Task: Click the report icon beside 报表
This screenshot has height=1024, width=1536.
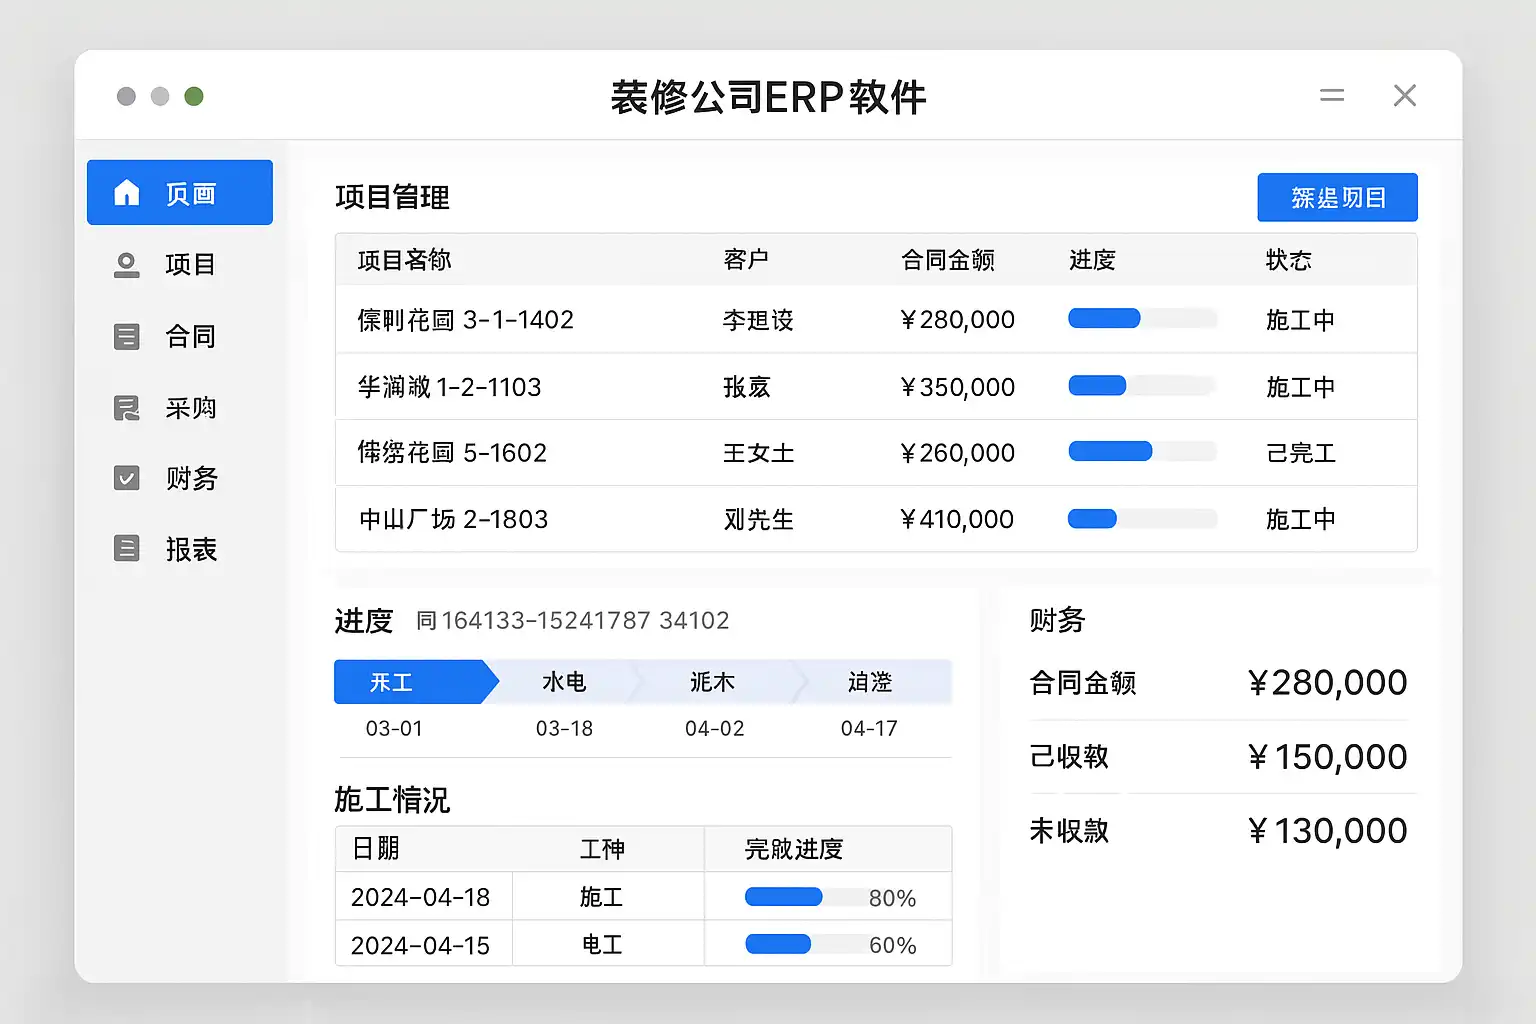Action: coord(127,549)
